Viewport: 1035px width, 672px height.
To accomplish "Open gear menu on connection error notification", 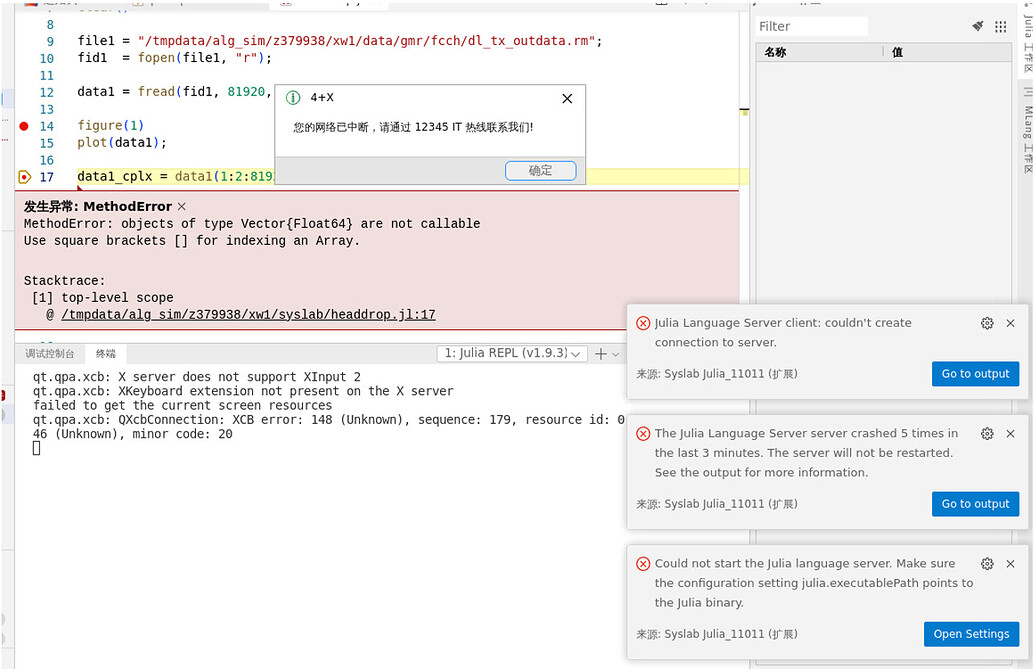I will (987, 323).
